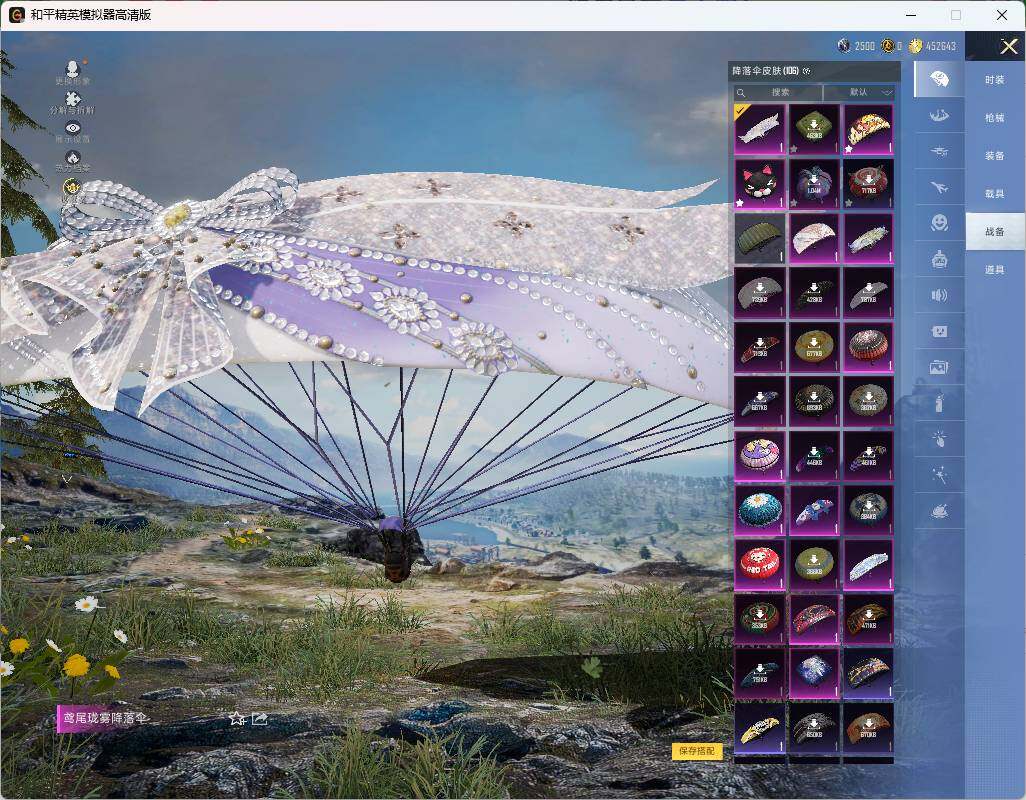Select the red skull round parachute
This screenshot has height=800, width=1026.
[x=759, y=564]
